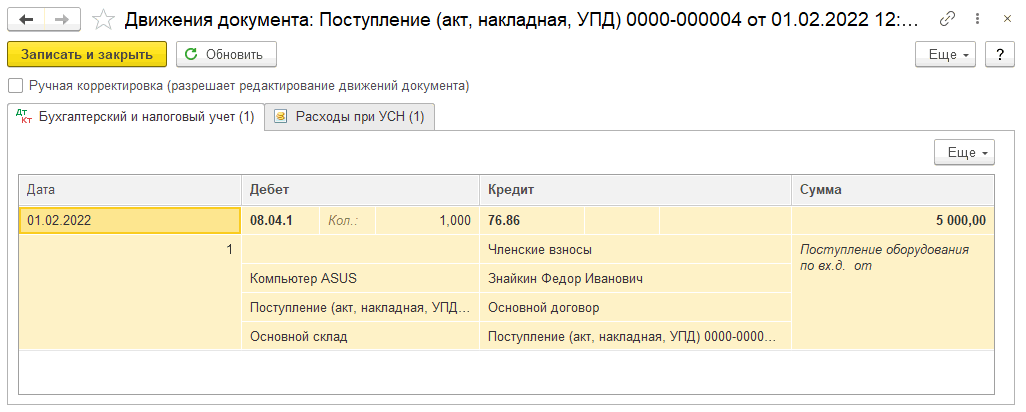The height and width of the screenshot is (412, 1026).
Task: Select Бухгалтерский и налоговый учет tab
Action: (x=136, y=117)
